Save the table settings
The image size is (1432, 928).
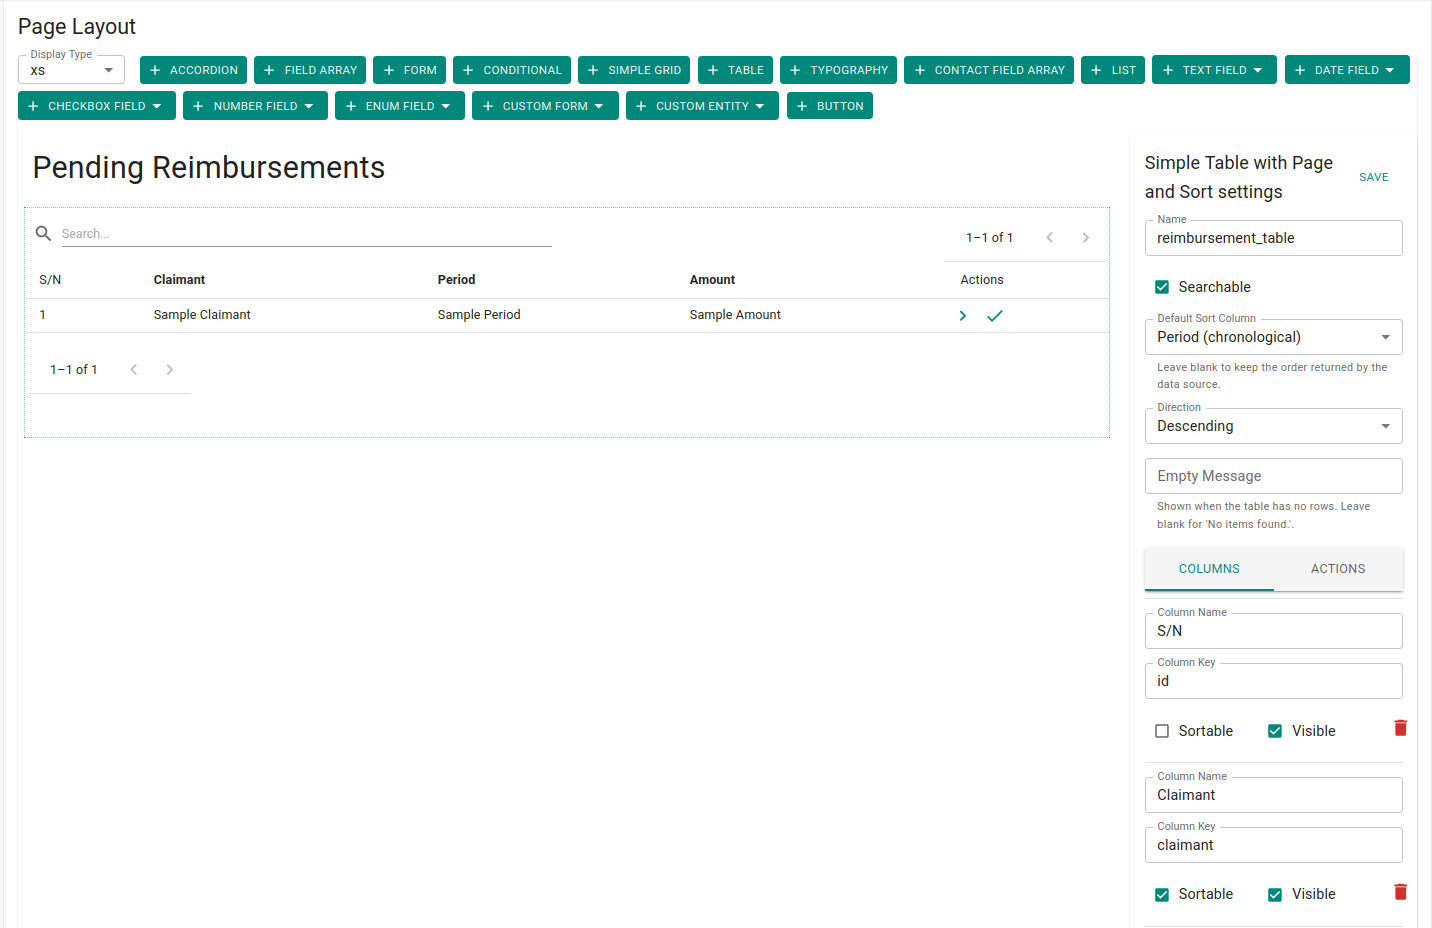(x=1374, y=177)
